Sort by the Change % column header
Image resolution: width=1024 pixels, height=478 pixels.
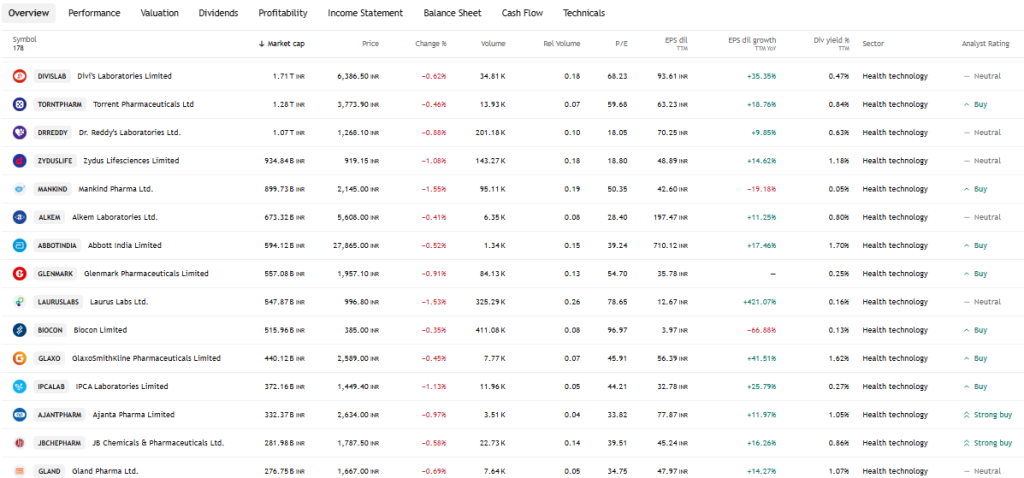tap(430, 44)
